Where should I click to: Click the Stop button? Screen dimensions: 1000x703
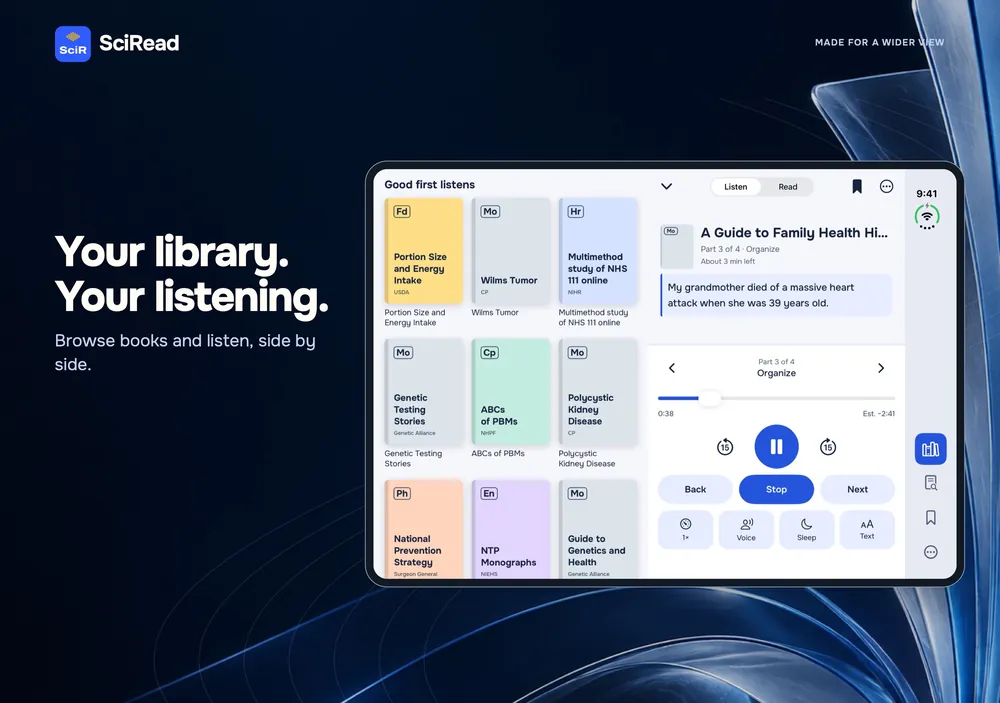point(776,489)
